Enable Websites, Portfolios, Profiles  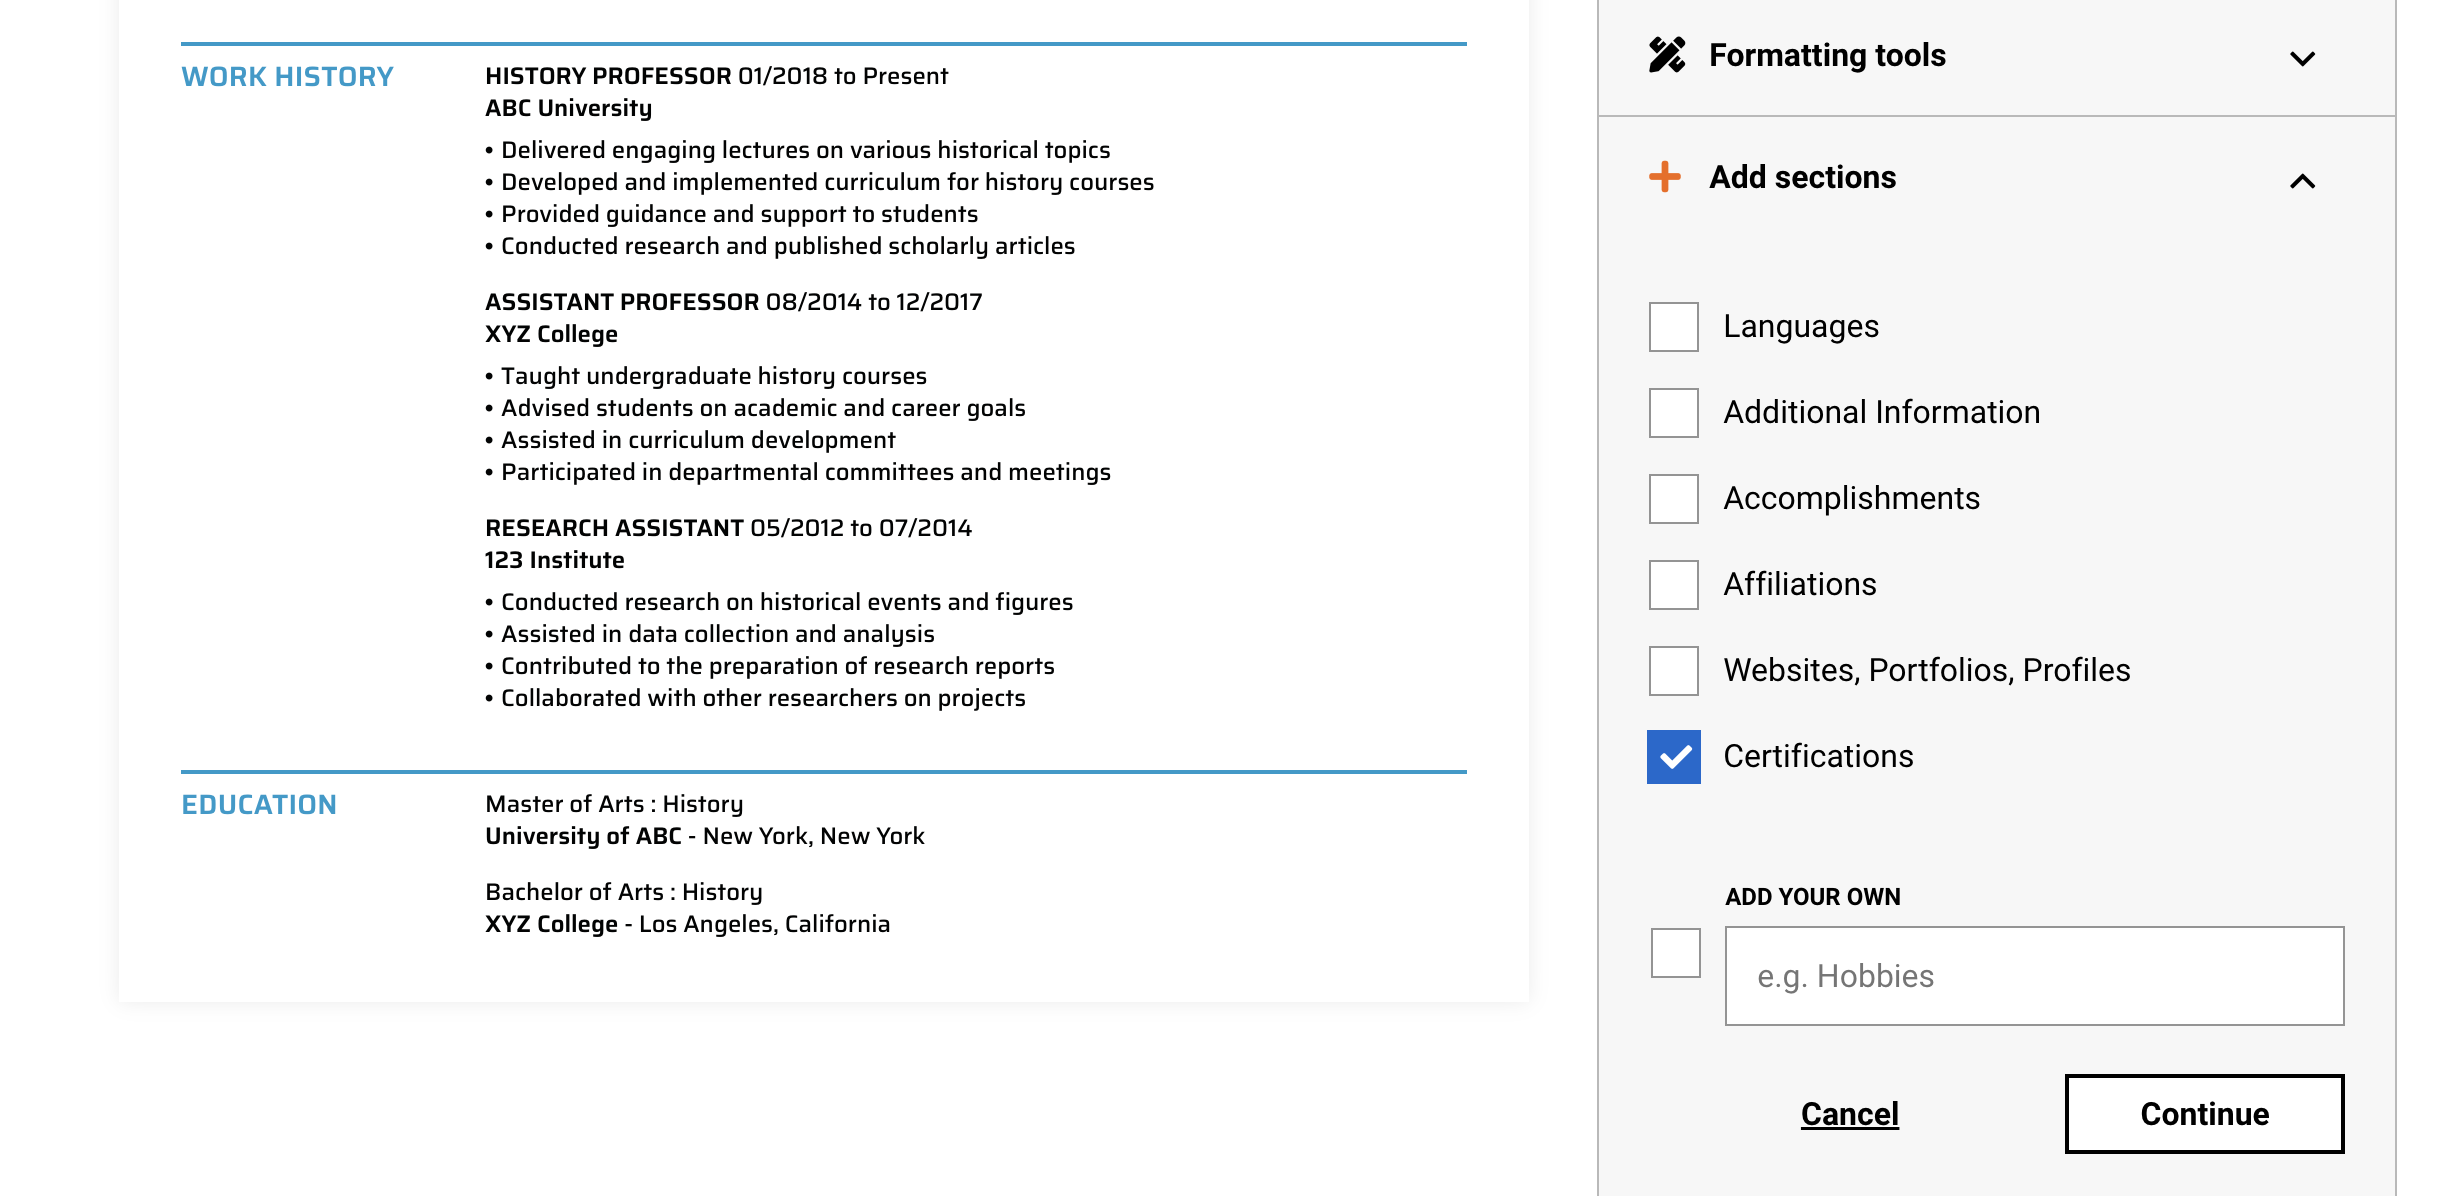[x=1673, y=671]
